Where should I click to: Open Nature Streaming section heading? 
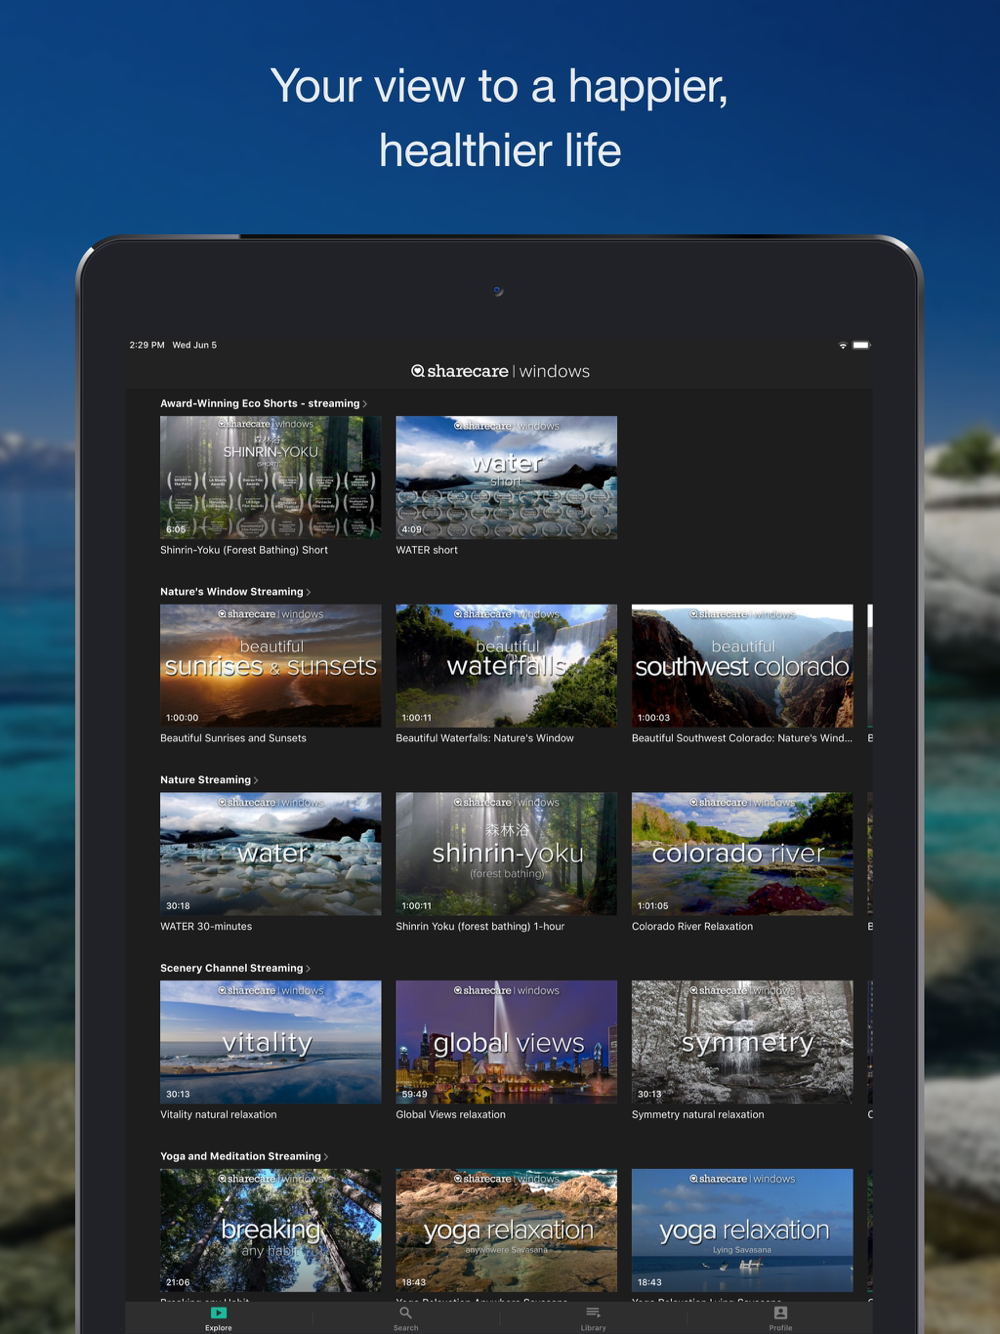(x=205, y=780)
